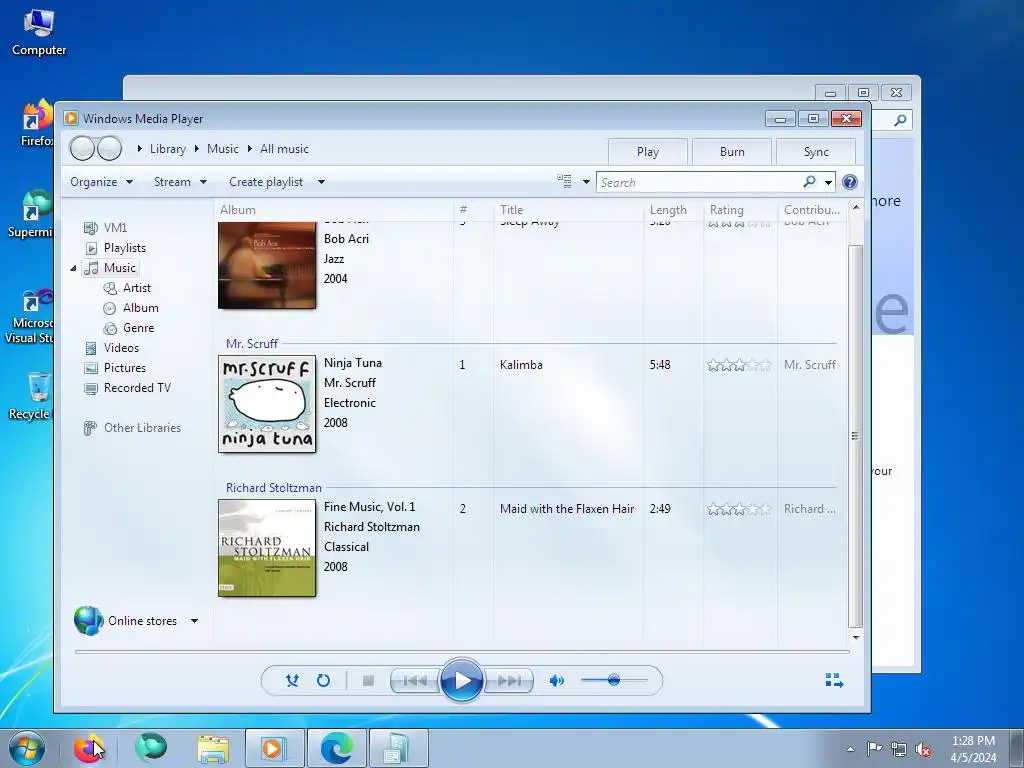
Task: Click All music in the breadcrumb
Action: (x=284, y=149)
